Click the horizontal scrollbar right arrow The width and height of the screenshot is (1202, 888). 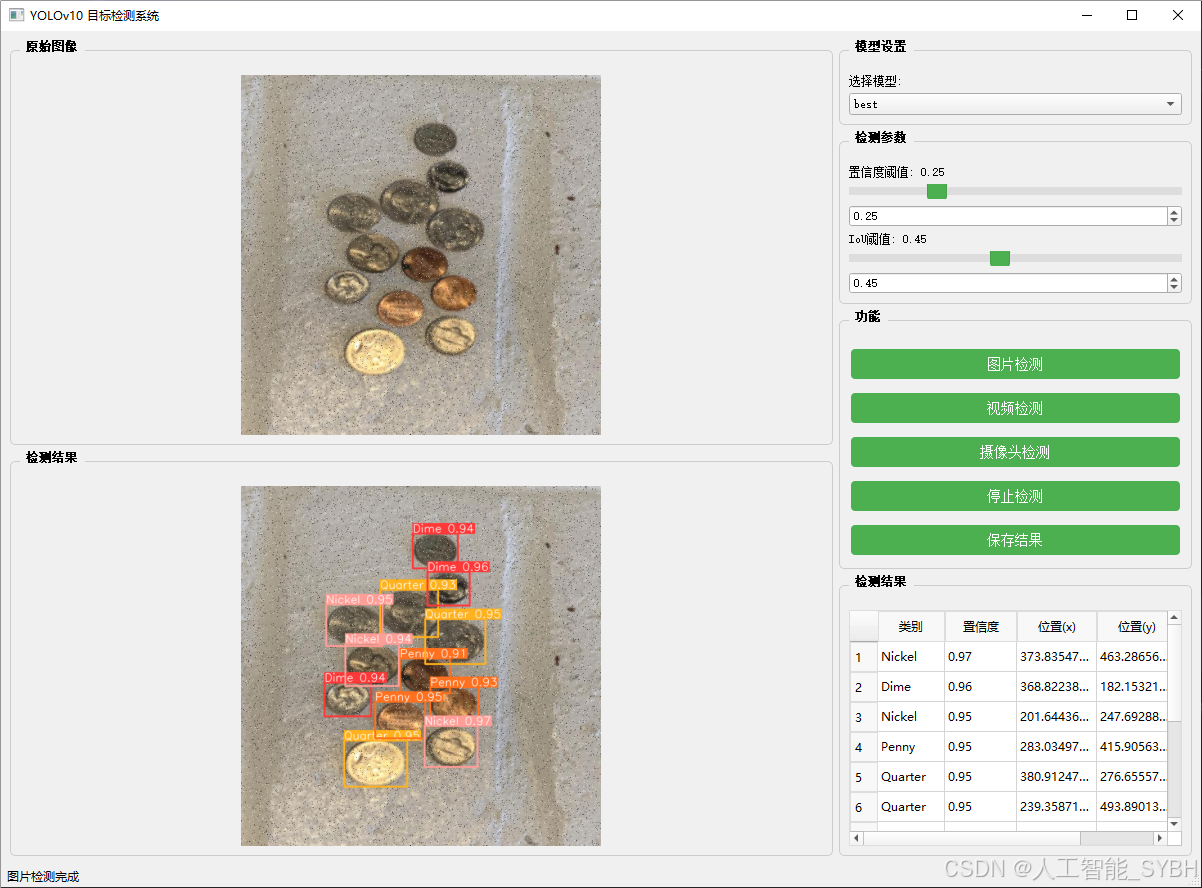(1160, 838)
